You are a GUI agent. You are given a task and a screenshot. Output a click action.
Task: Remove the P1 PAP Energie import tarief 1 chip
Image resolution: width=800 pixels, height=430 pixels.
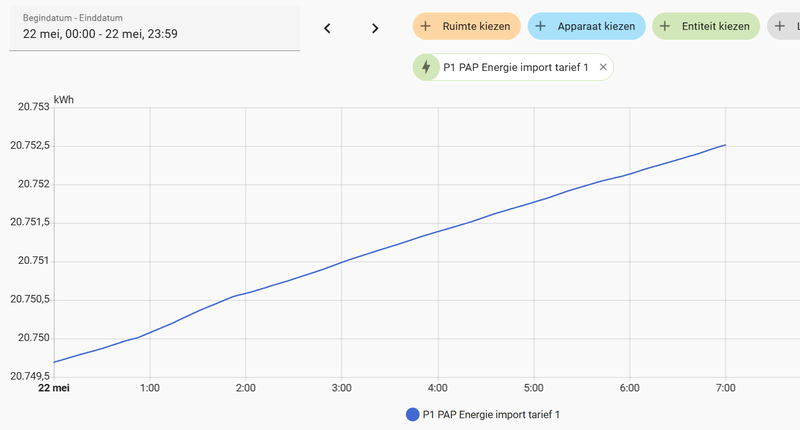click(x=602, y=67)
